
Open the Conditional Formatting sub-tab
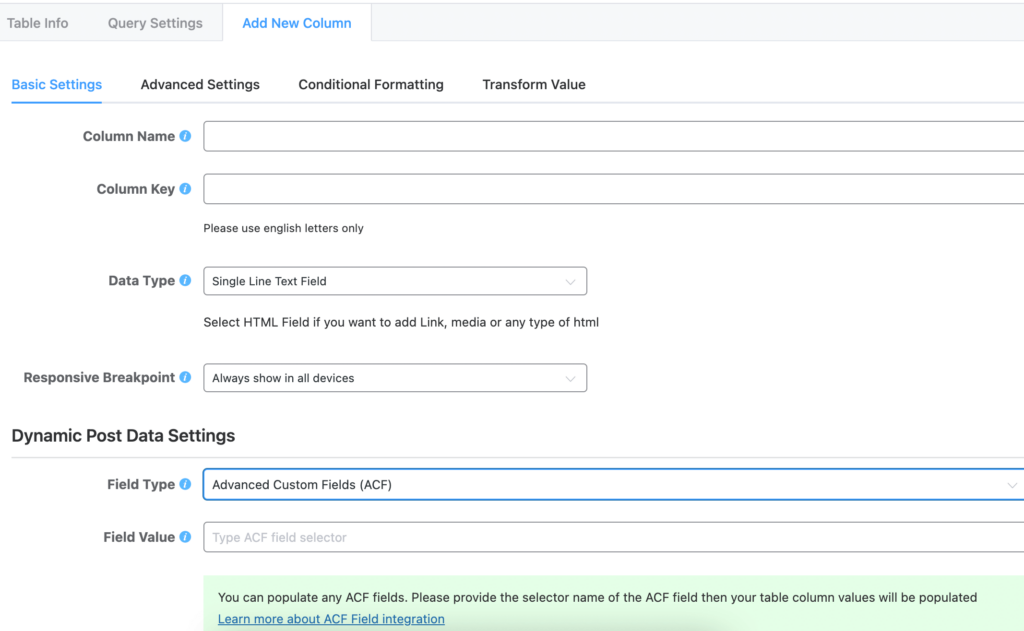[371, 84]
